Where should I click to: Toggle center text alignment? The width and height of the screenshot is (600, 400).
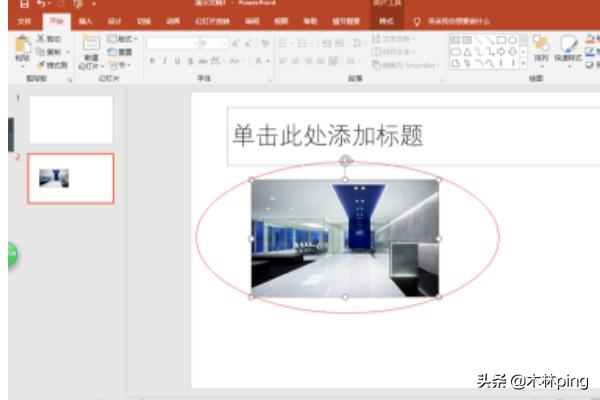pos(295,60)
